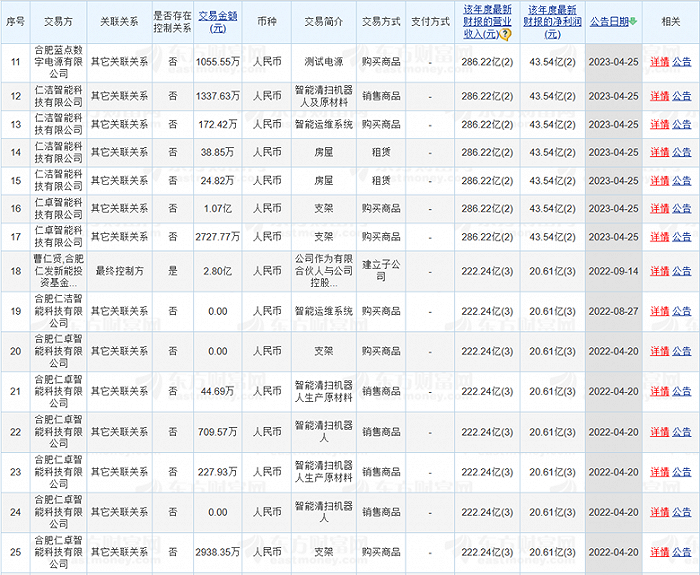Open 公告 for row 15
The image size is (700, 575).
pyautogui.click(x=682, y=181)
